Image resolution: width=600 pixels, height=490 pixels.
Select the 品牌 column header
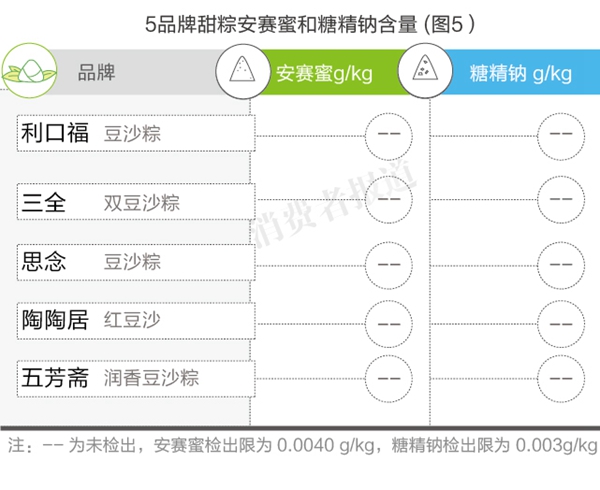point(96,73)
